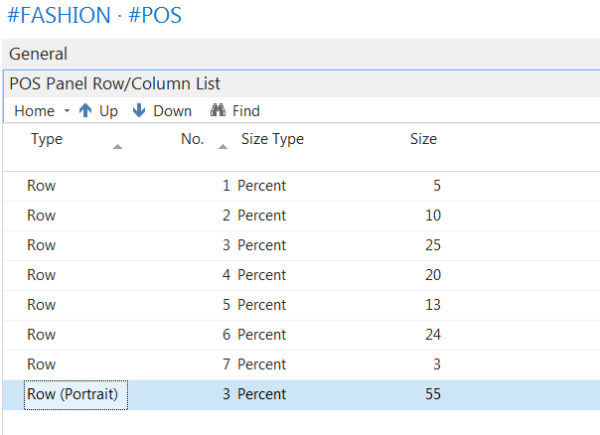The height and width of the screenshot is (435, 600).
Task: Click the Down arrow icon
Action: coord(139,111)
